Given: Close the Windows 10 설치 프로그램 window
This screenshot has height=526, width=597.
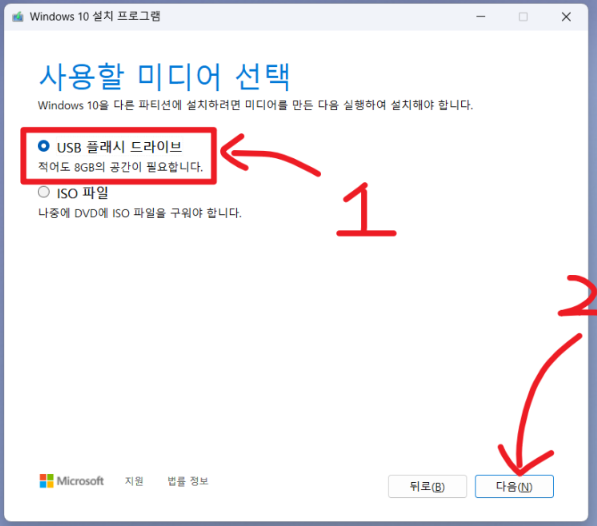Looking at the screenshot, I should click(x=566, y=17).
